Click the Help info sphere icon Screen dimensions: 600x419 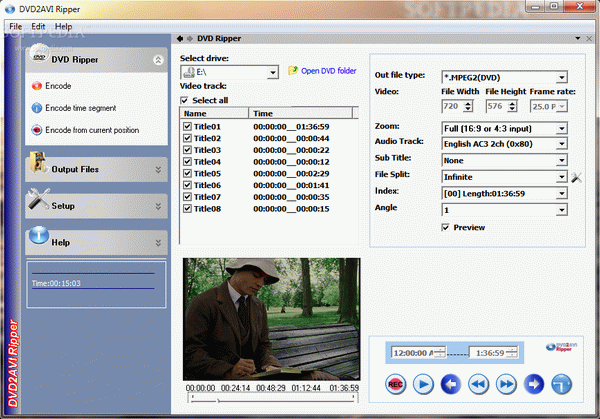(x=39, y=235)
